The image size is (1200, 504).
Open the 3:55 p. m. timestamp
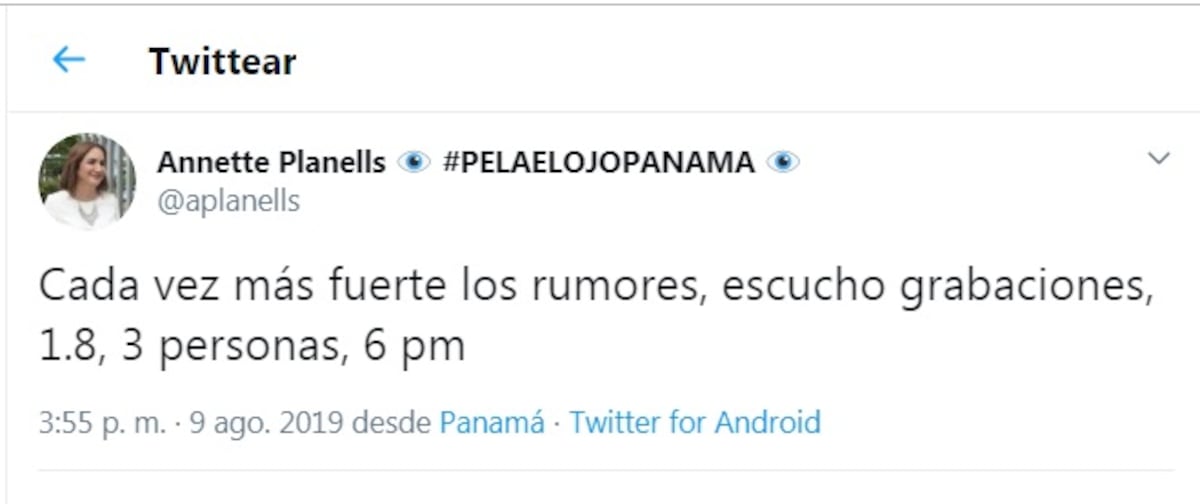coord(102,422)
